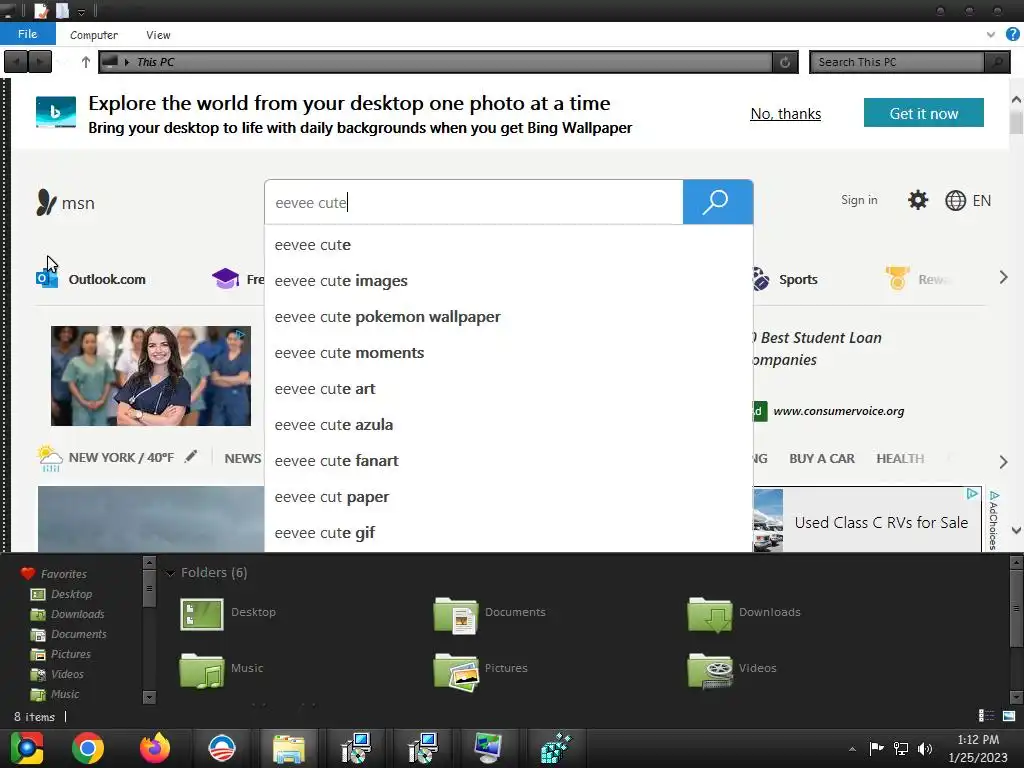Viewport: 1024px width, 768px height.
Task: Select suggestion eevee cute art
Action: click(x=509, y=389)
